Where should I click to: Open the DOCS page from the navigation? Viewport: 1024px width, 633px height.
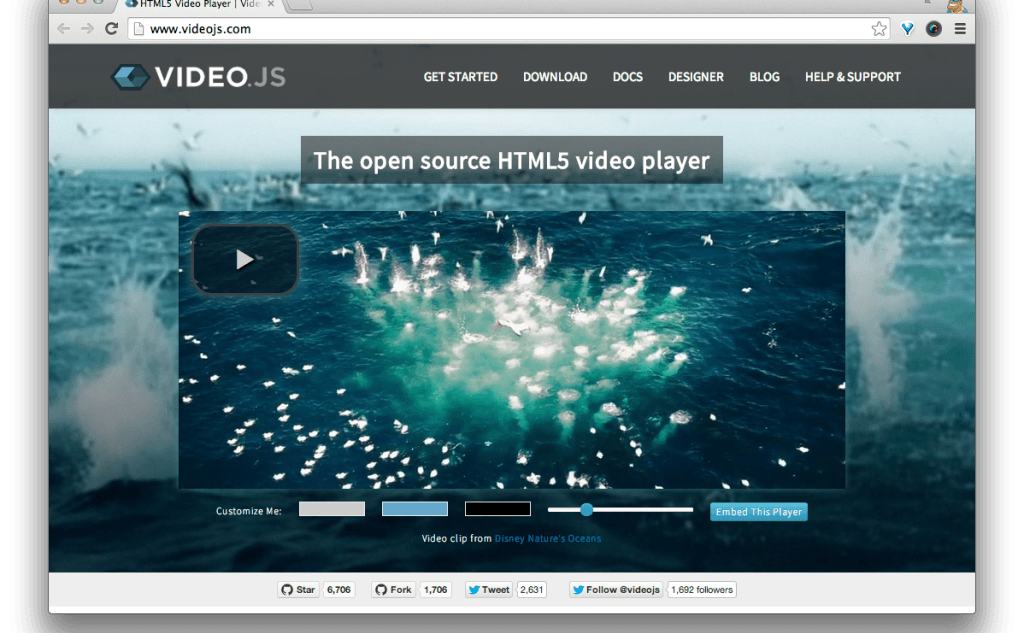tap(627, 77)
